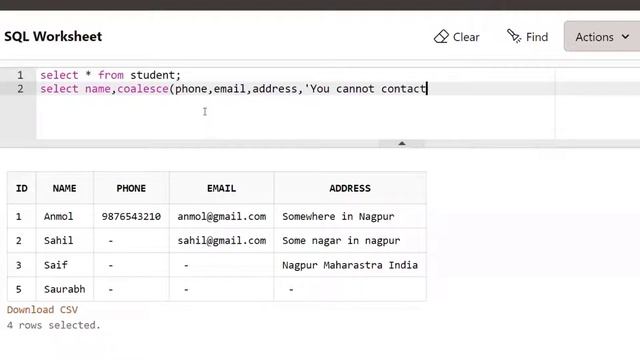Image resolution: width=640 pixels, height=360 pixels.
Task: Click the 'coalesce' keyword in line 2
Action: tap(143, 89)
